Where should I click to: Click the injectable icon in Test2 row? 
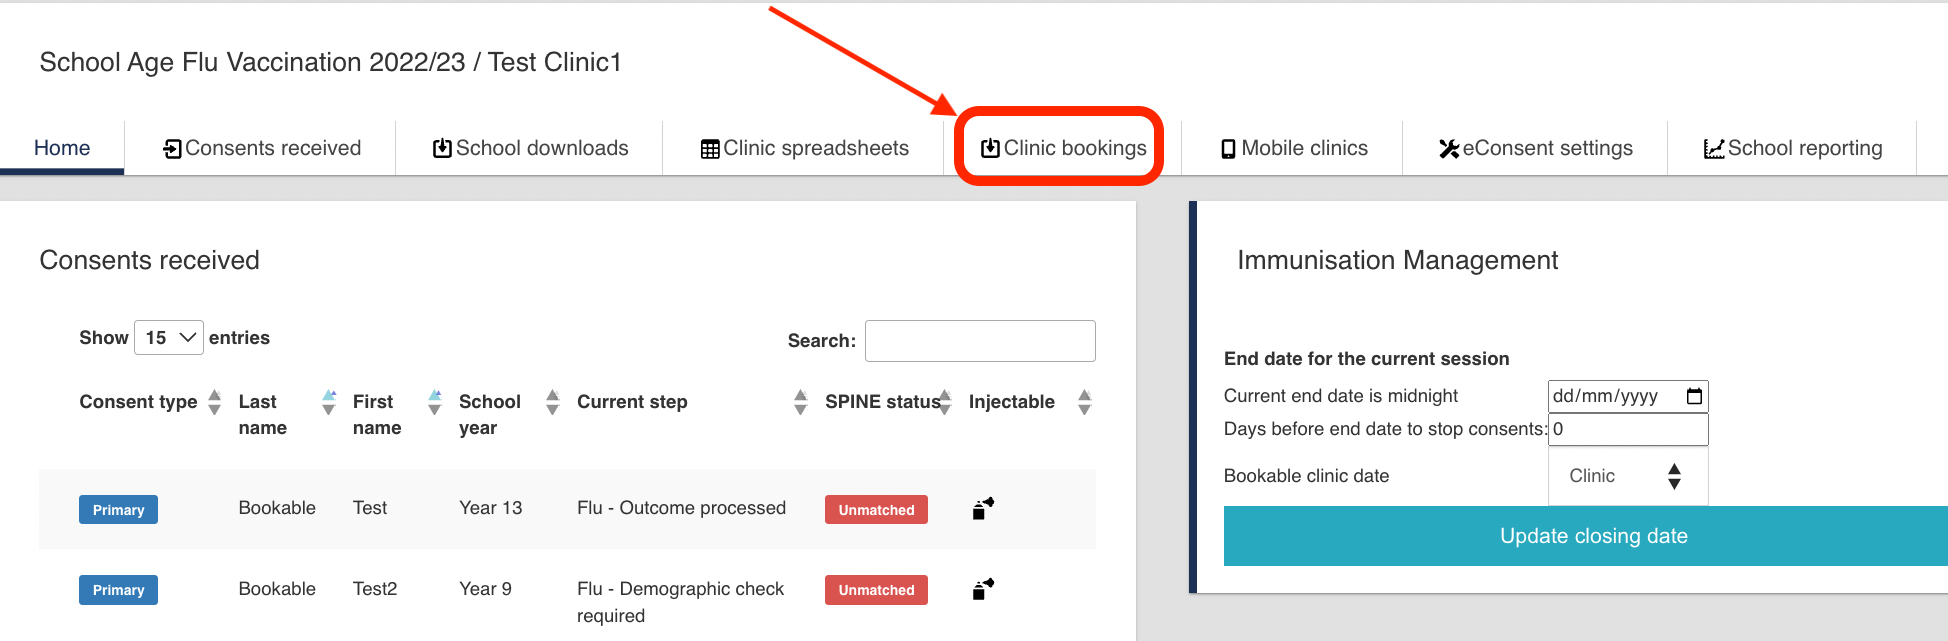pyautogui.click(x=983, y=589)
